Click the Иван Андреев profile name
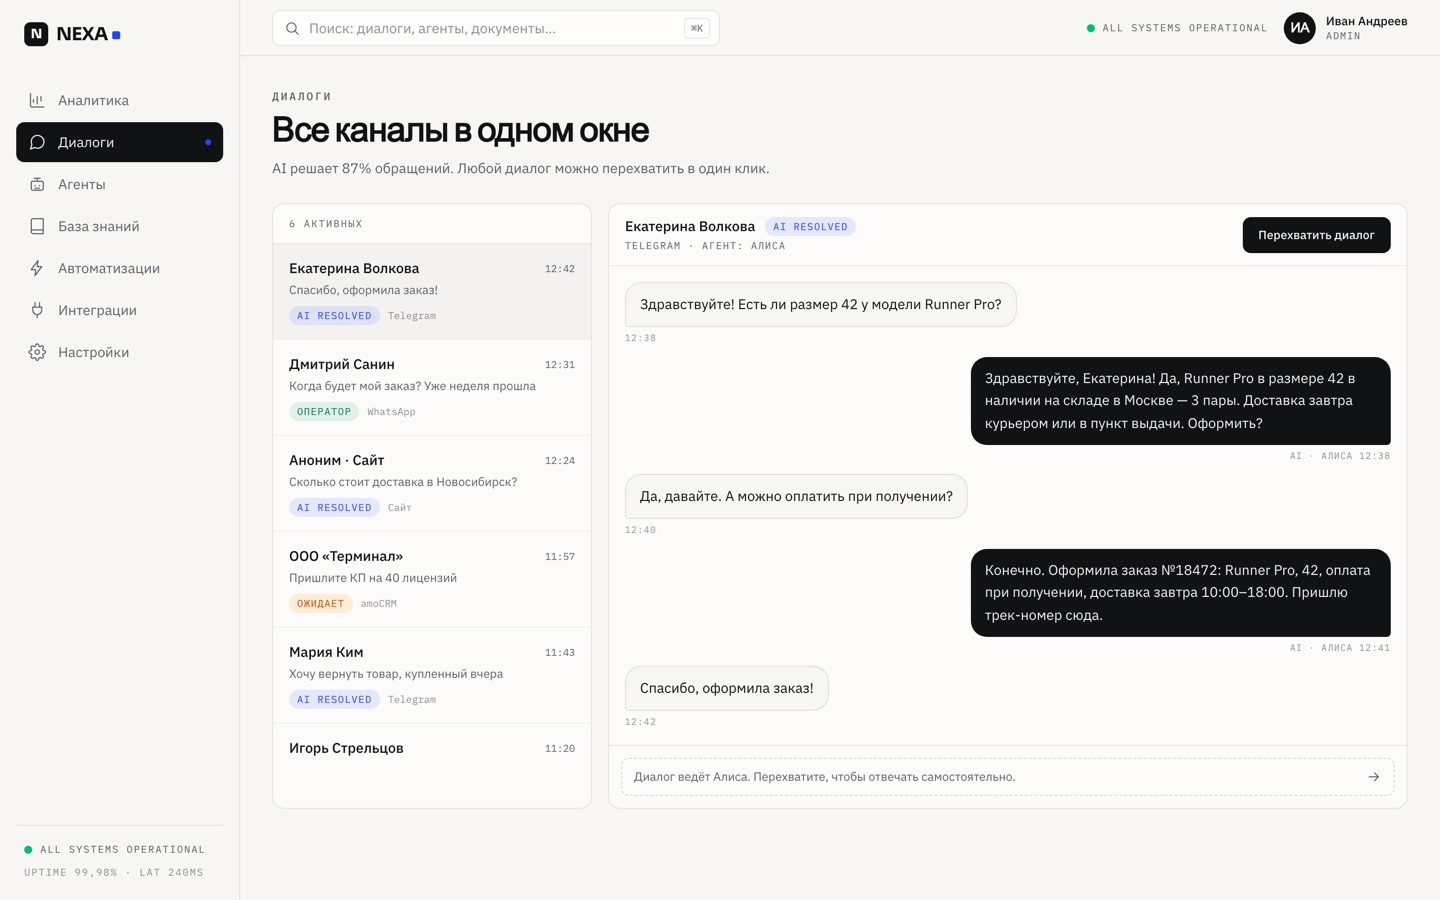Image resolution: width=1440 pixels, height=900 pixels. pos(1366,21)
